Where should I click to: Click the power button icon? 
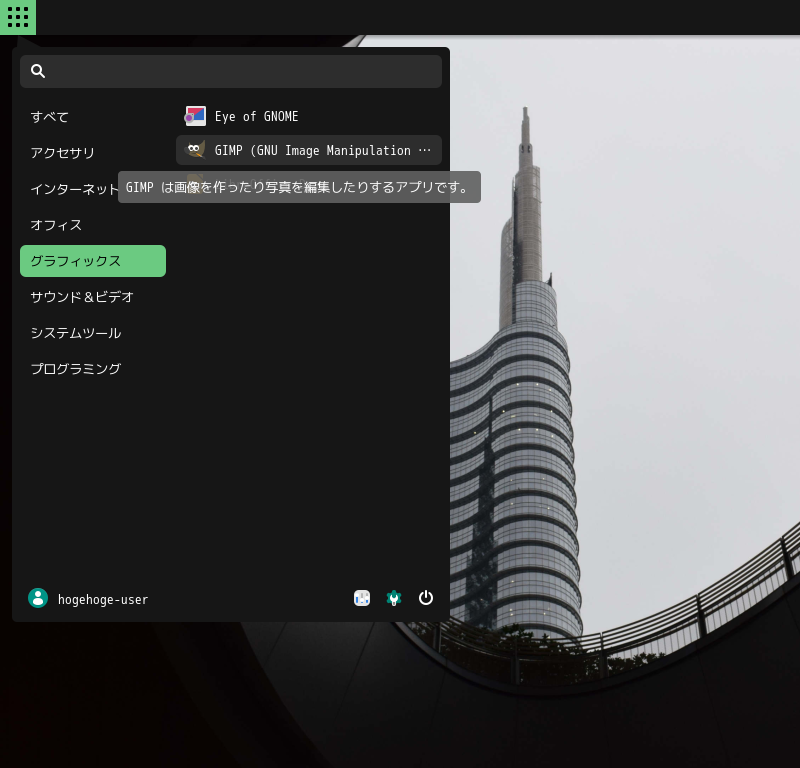426,598
